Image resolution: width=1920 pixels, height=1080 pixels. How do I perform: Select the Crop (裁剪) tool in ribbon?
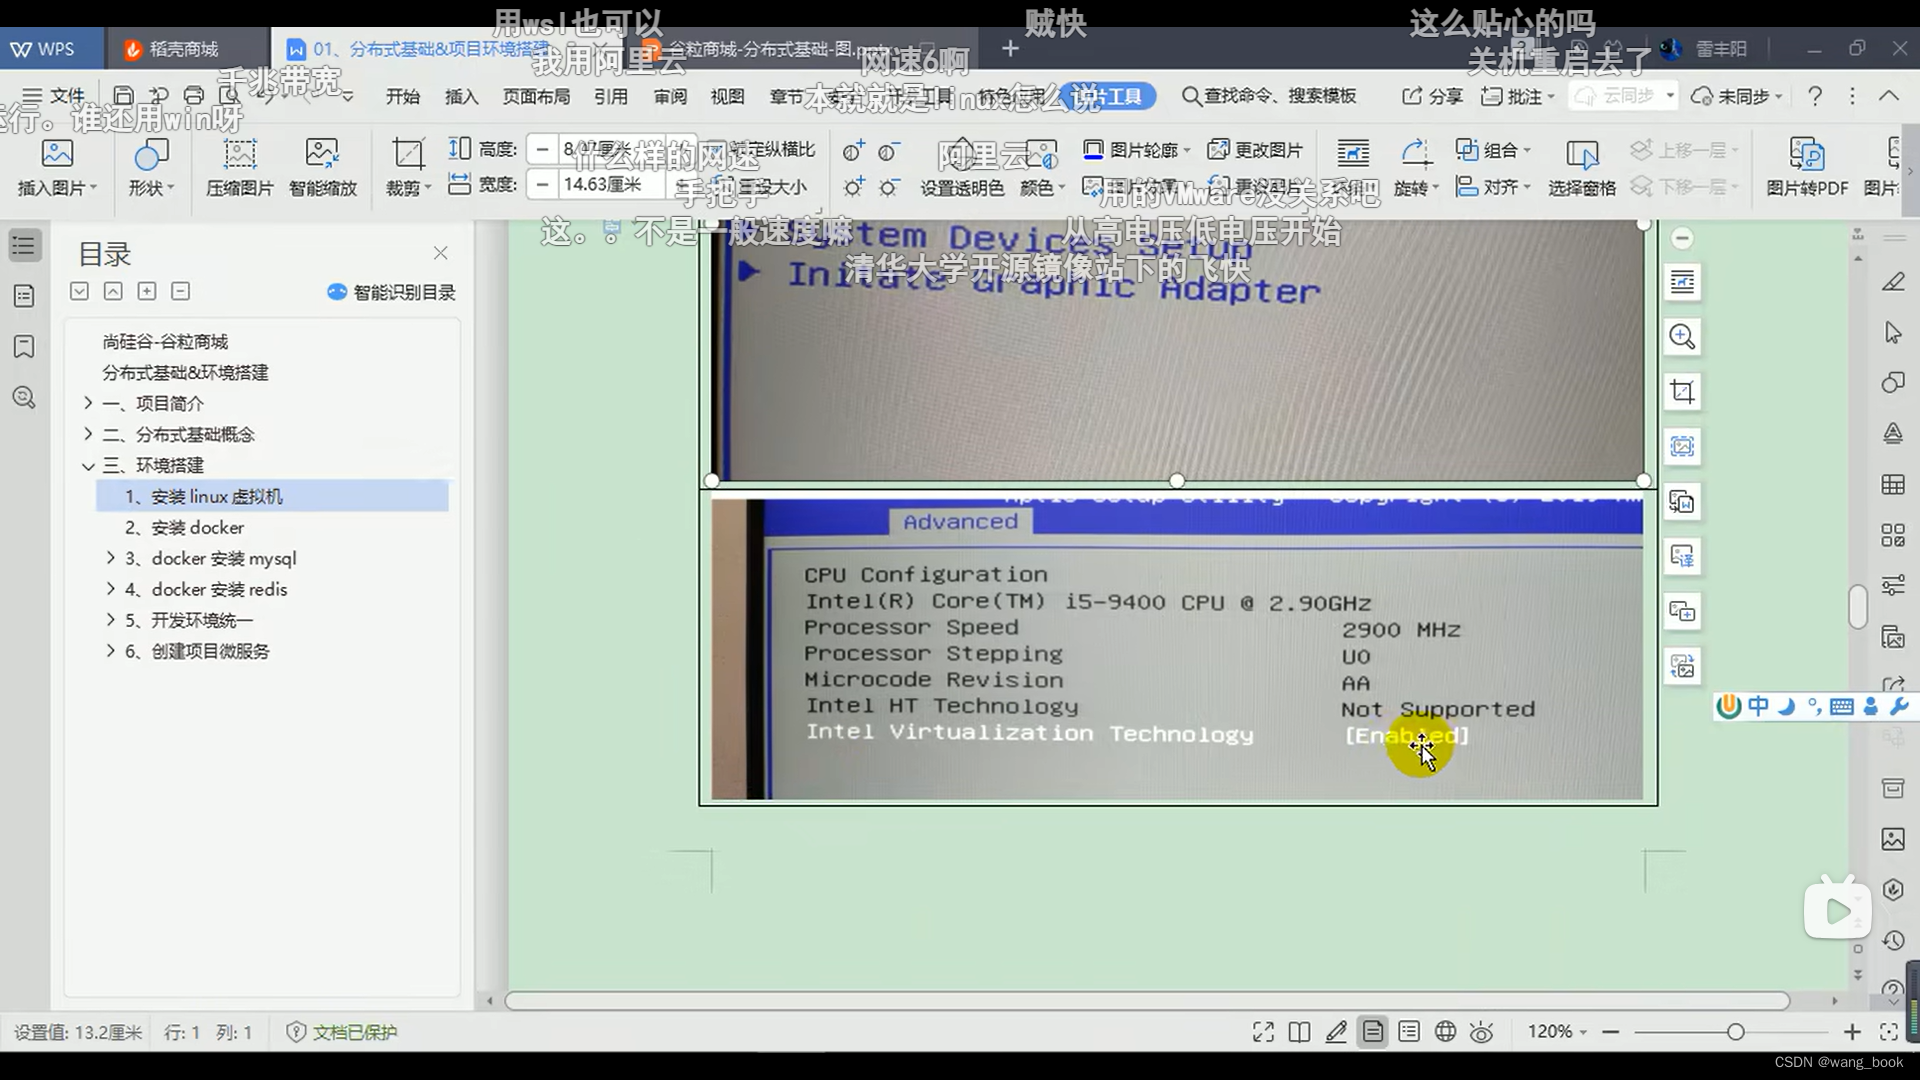[x=406, y=154]
